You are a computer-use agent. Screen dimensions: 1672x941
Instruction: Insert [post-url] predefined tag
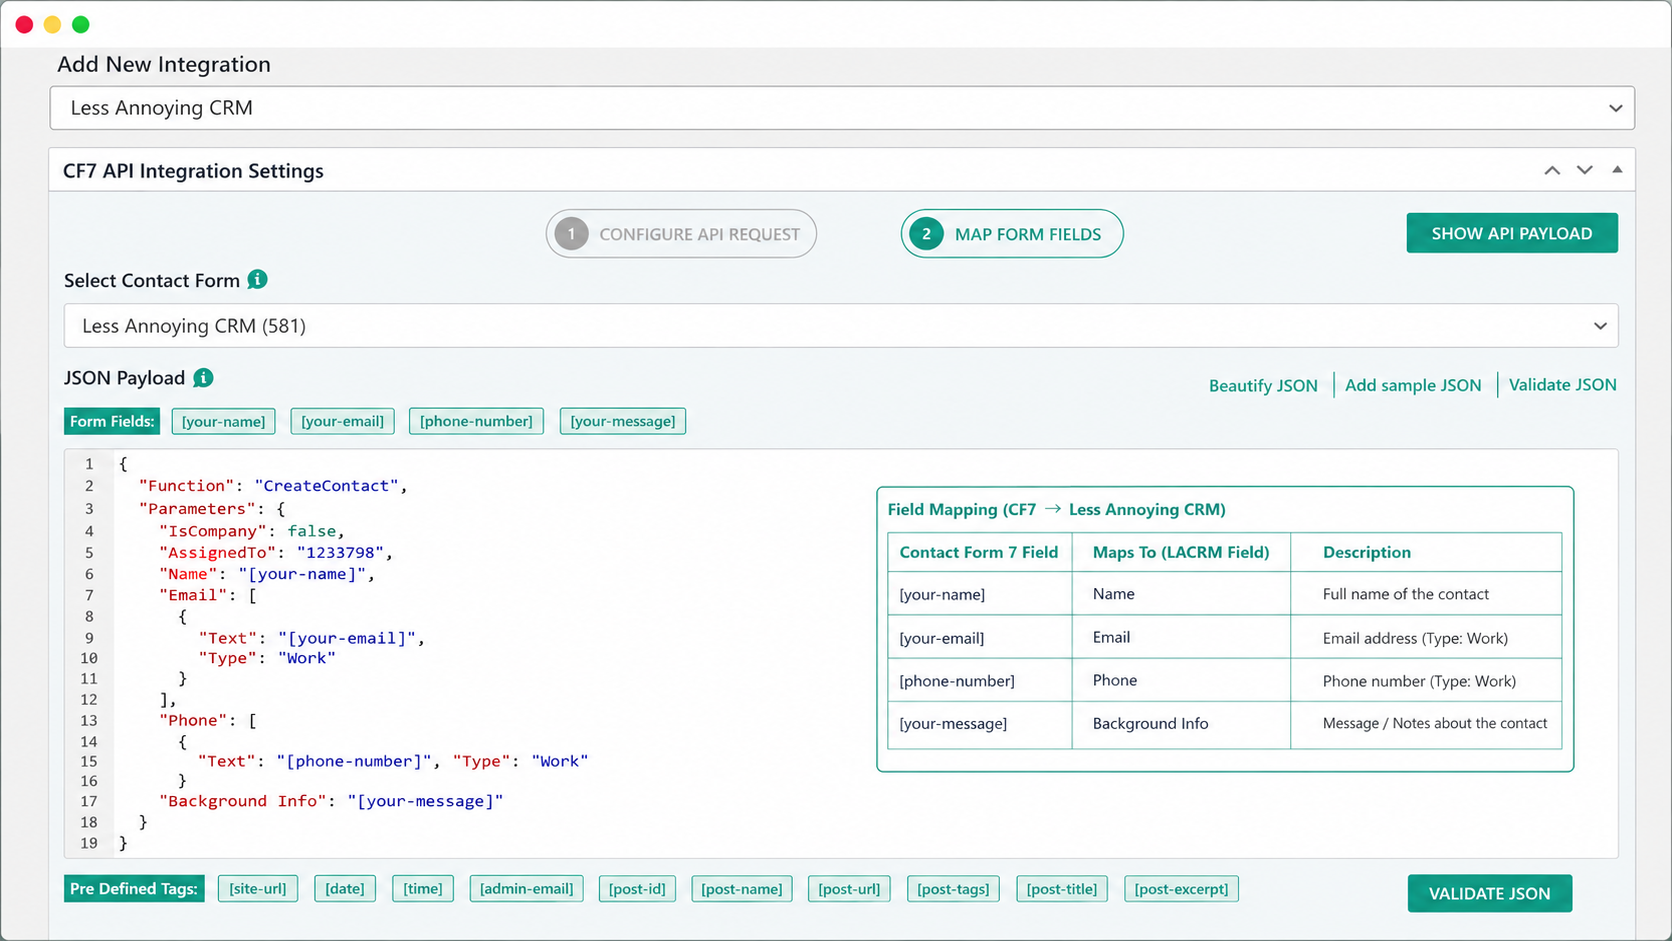pos(849,889)
